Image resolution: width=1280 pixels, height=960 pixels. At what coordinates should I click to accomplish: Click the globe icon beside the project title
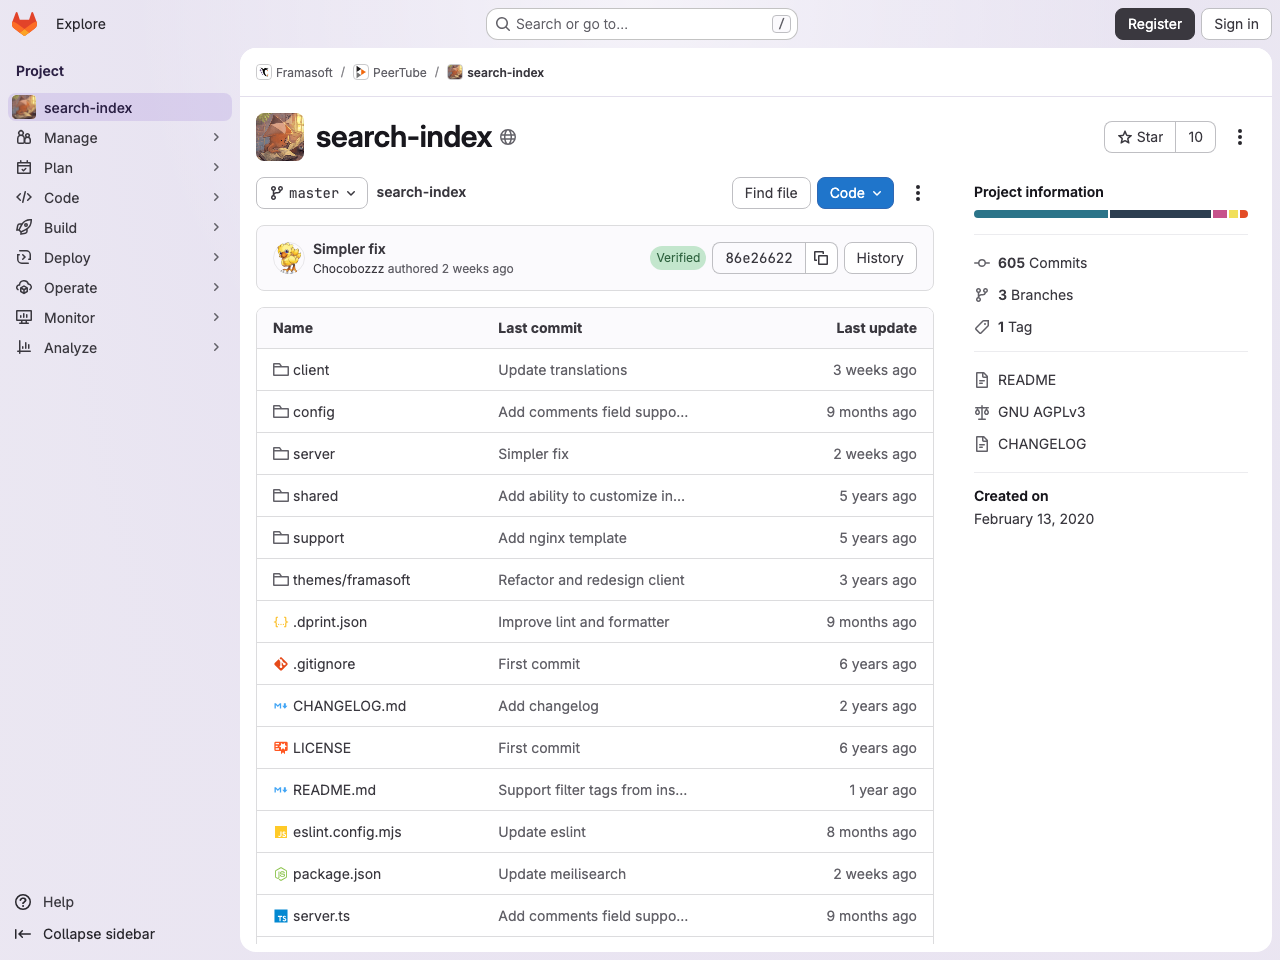(x=508, y=137)
